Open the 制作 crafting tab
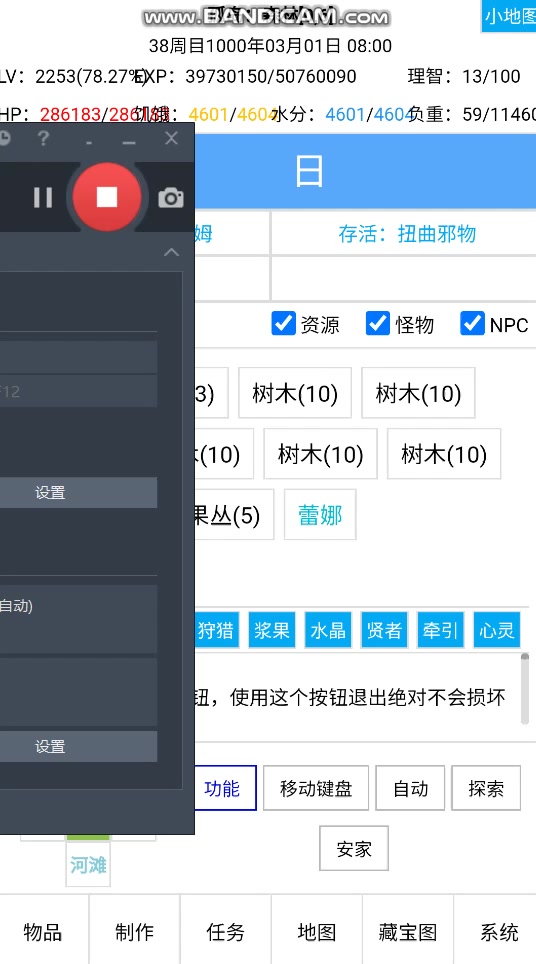536x964 pixels. pyautogui.click(x=134, y=931)
